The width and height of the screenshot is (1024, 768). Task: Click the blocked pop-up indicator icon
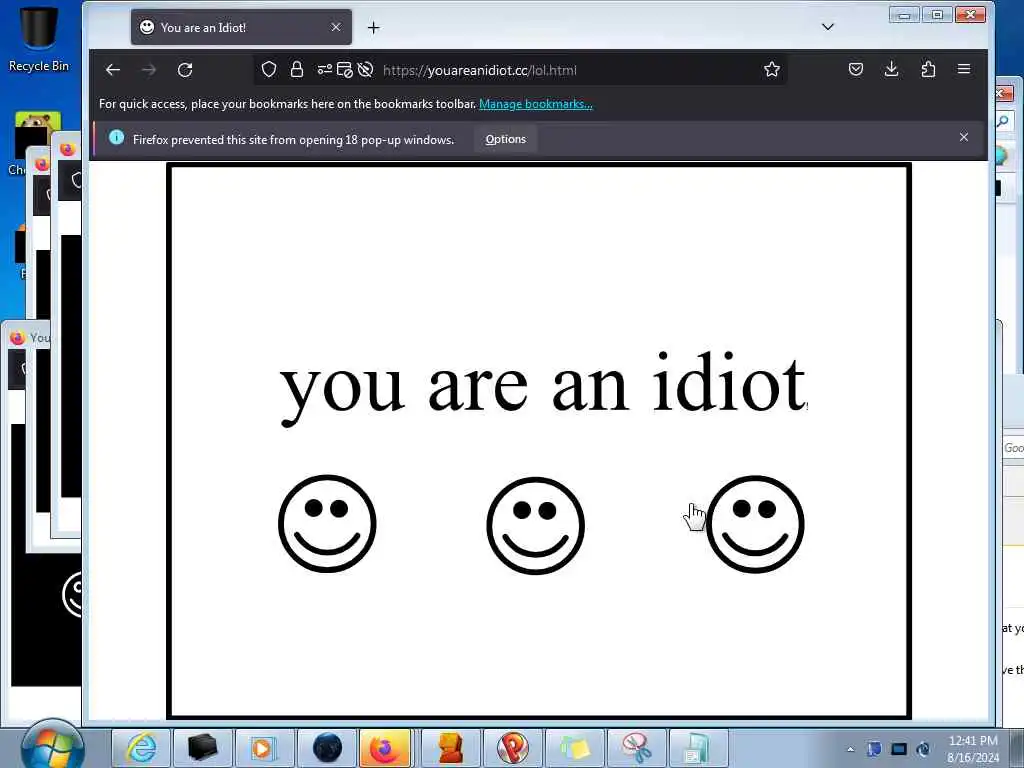[345, 69]
